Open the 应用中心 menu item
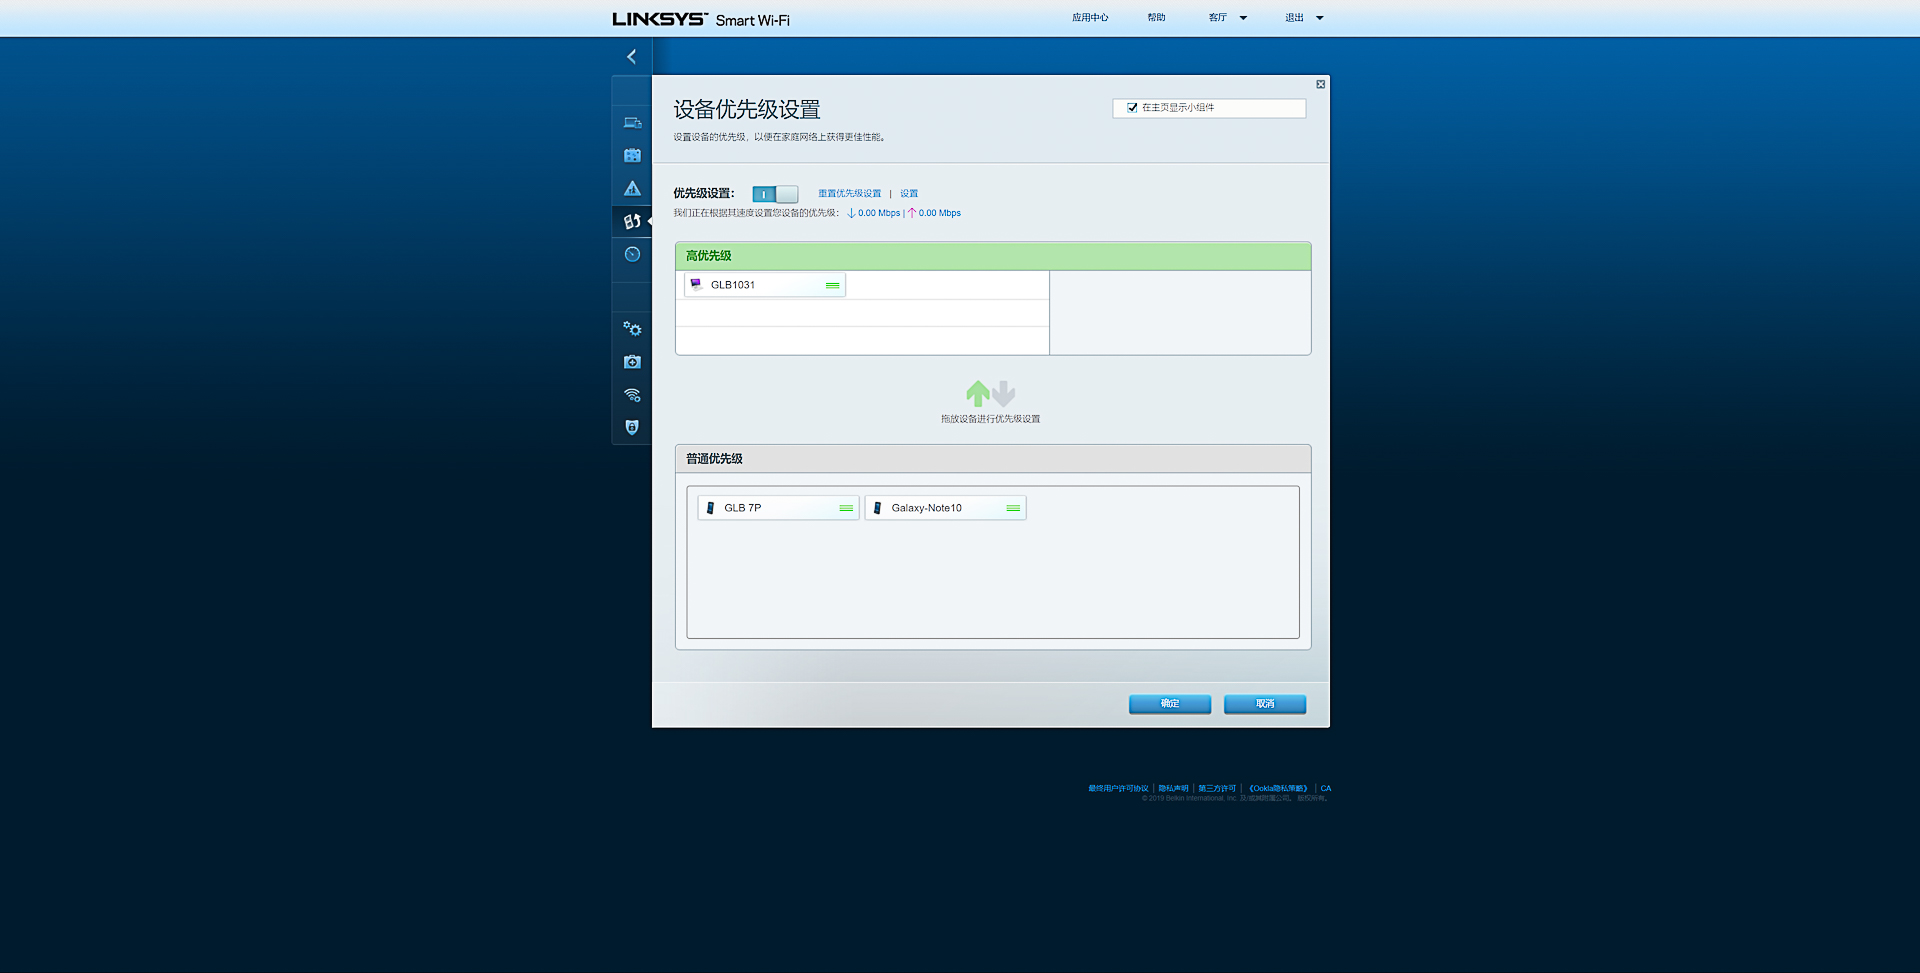 pyautogui.click(x=1089, y=17)
